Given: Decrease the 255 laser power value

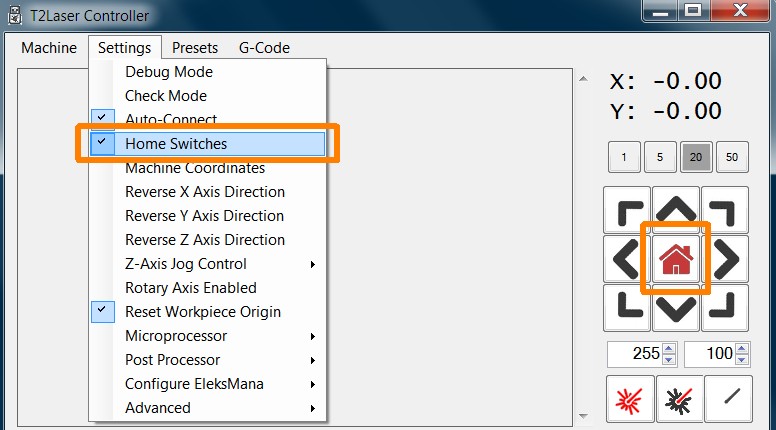Looking at the screenshot, I should [x=669, y=360].
